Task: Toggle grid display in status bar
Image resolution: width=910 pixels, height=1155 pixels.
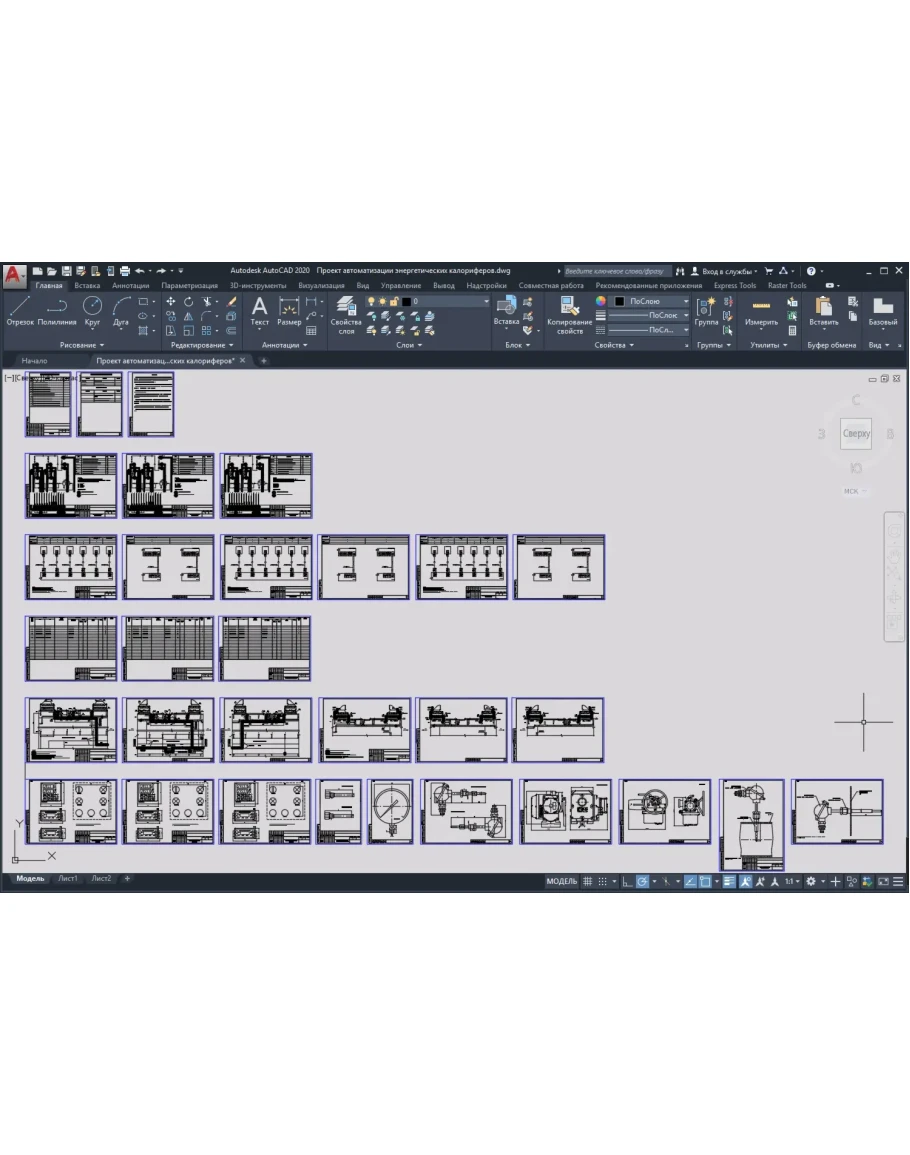Action: tap(588, 881)
